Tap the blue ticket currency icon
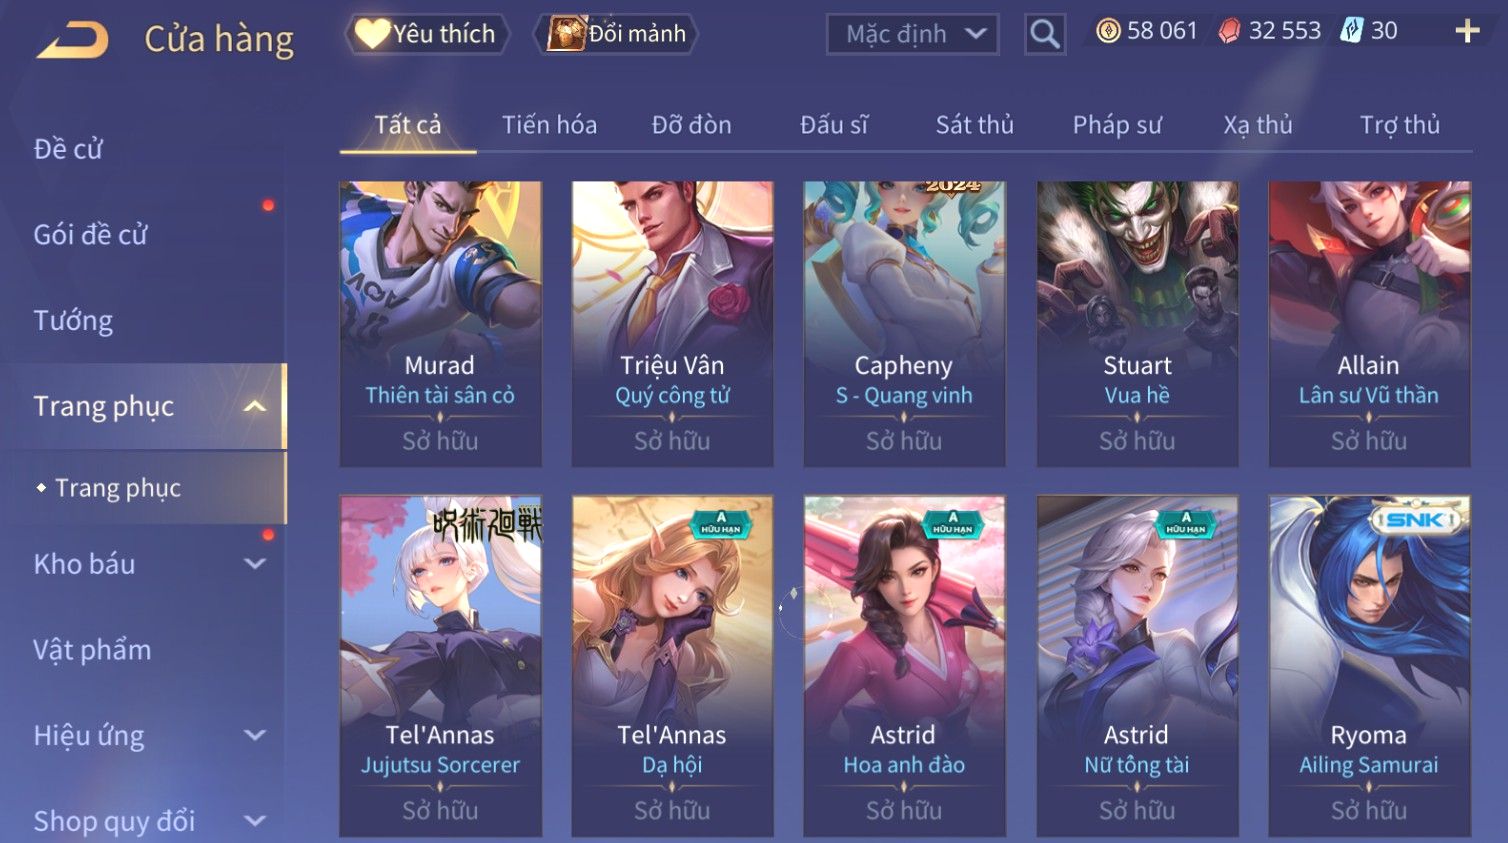The height and width of the screenshot is (843, 1508). (1352, 31)
